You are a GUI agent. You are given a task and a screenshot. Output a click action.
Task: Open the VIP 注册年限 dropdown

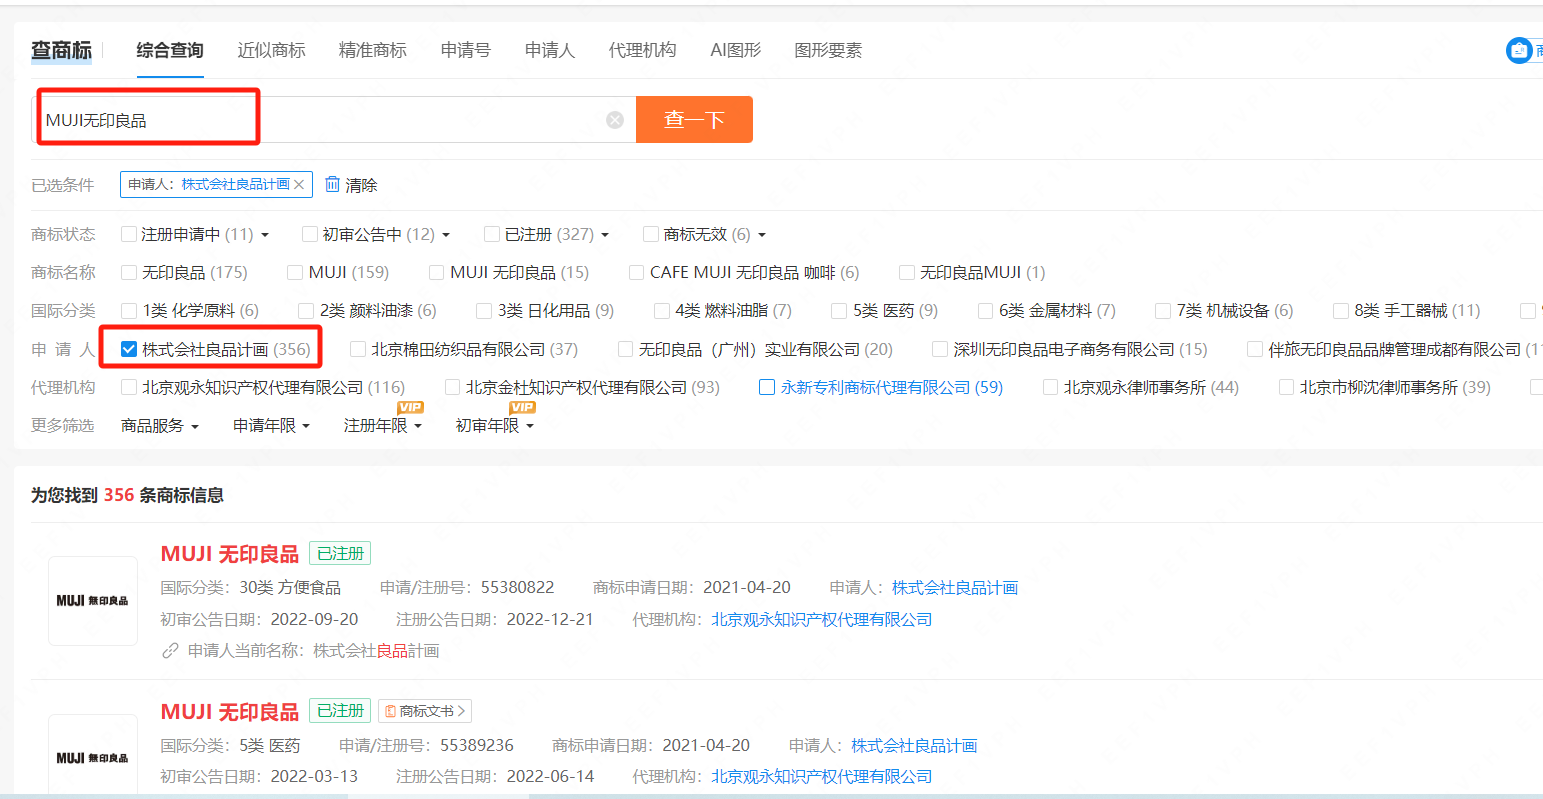coord(383,426)
